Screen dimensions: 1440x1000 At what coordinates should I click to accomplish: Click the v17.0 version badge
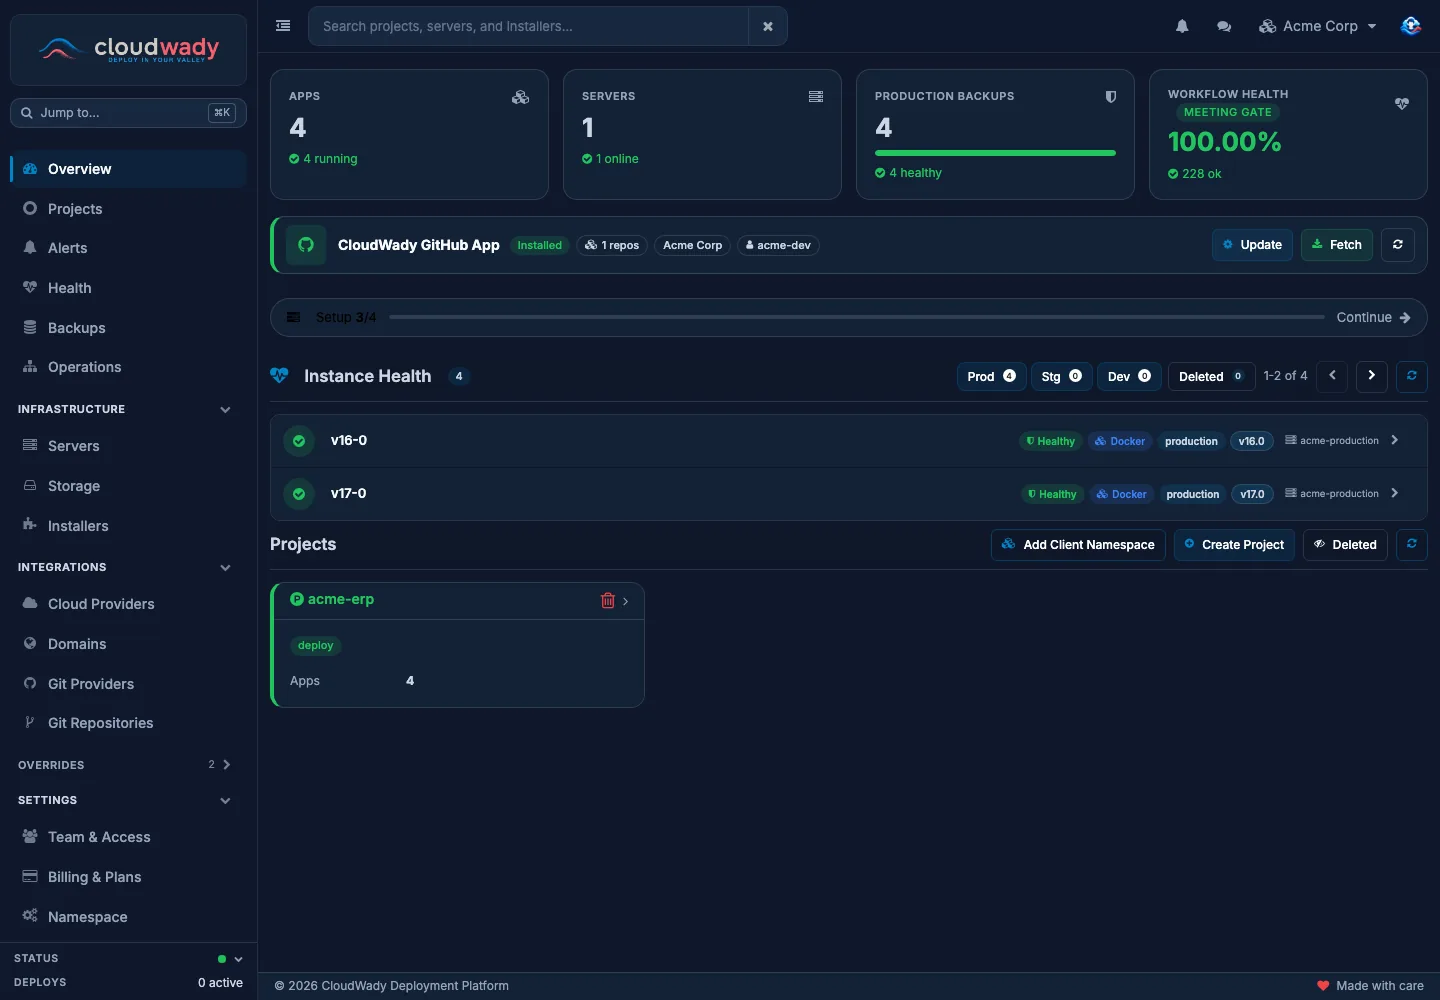click(1252, 494)
